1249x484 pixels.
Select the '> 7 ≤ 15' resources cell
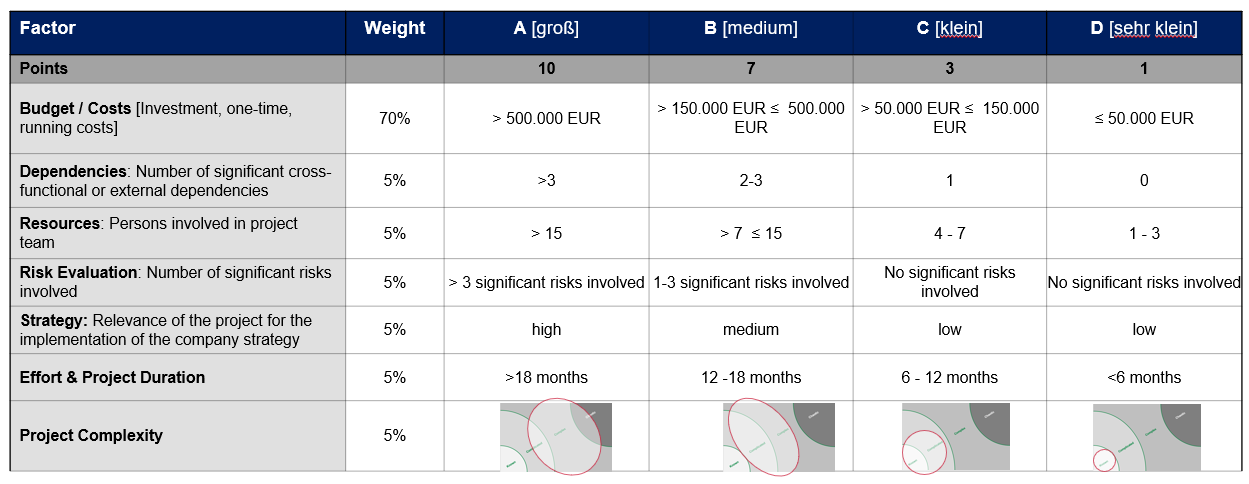pos(750,233)
